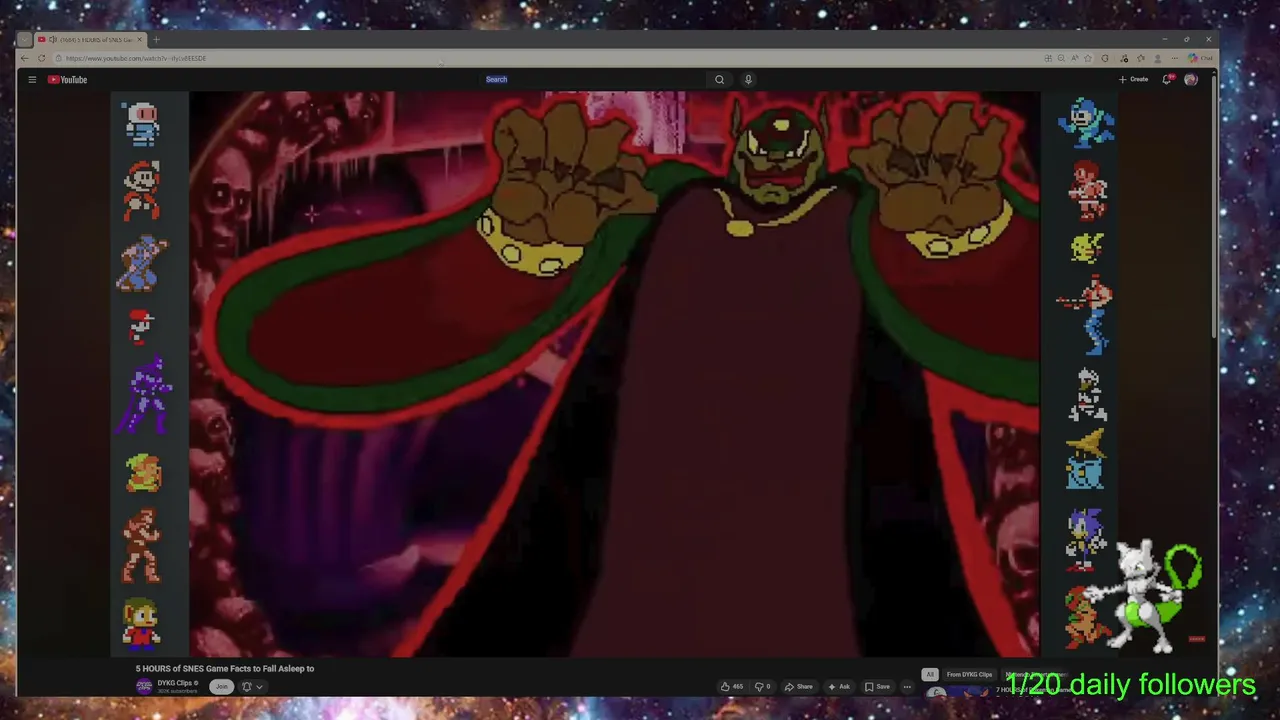The width and height of the screenshot is (1280, 720).
Task: Open the YouTube hamburger guide menu
Action: pyautogui.click(x=32, y=80)
